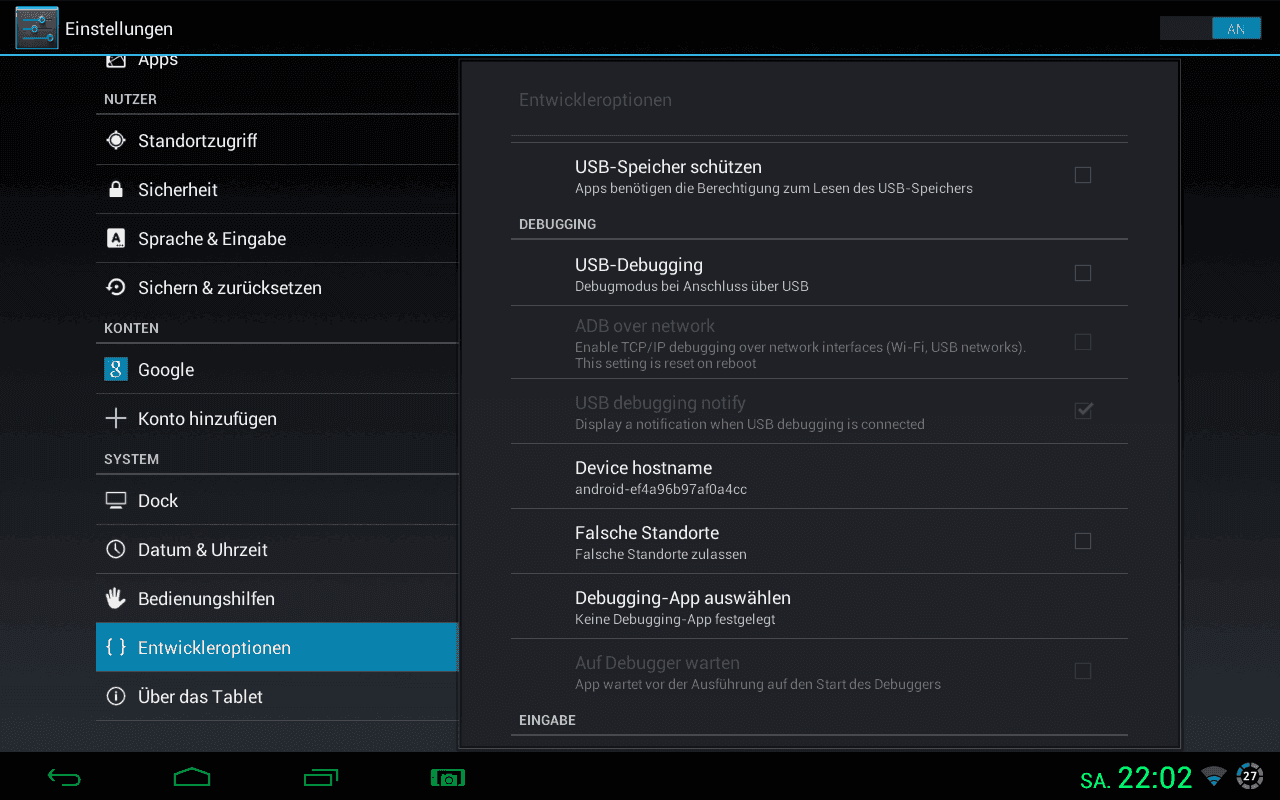Tap the Einstellungen settings app icon
The width and height of the screenshot is (1280, 800).
click(x=37, y=28)
